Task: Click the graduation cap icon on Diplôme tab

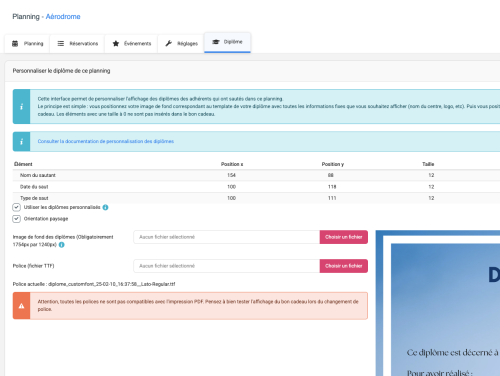Action: click(x=216, y=42)
